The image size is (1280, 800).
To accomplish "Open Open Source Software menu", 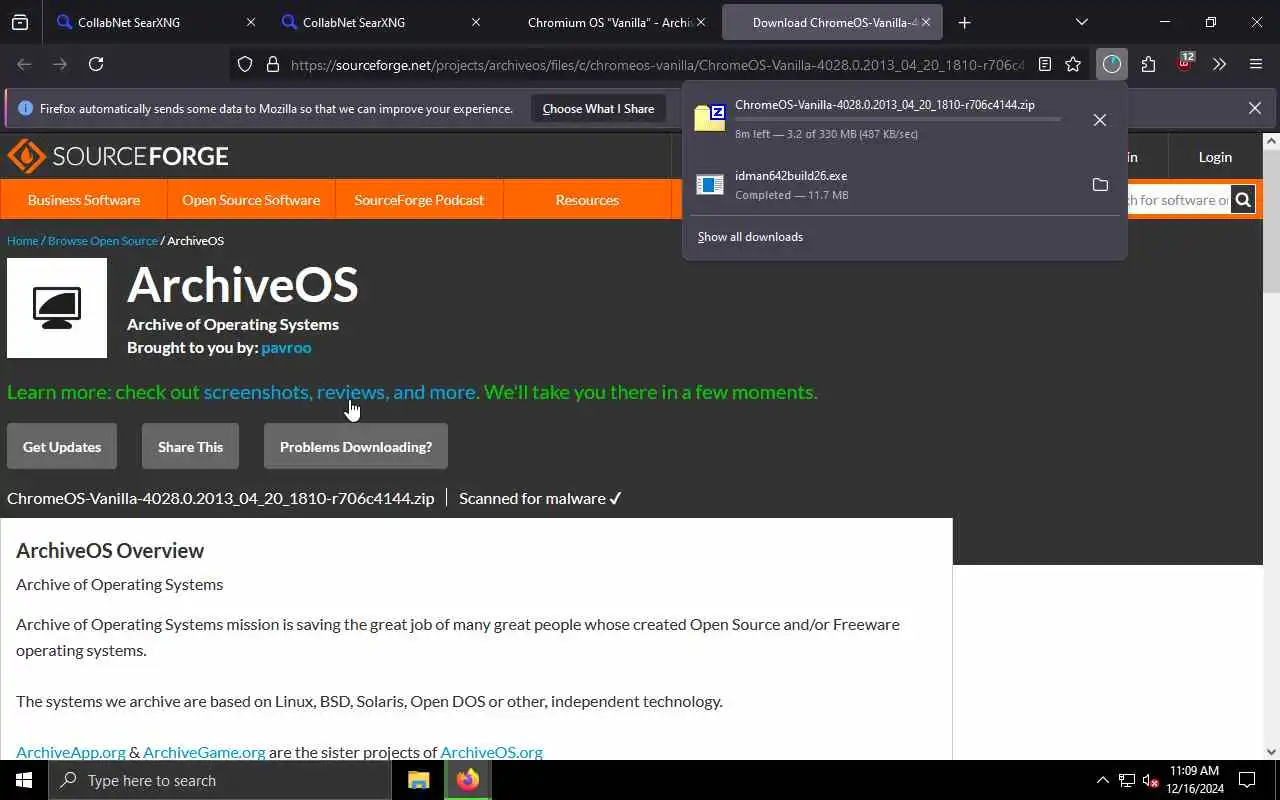I will click(x=251, y=200).
